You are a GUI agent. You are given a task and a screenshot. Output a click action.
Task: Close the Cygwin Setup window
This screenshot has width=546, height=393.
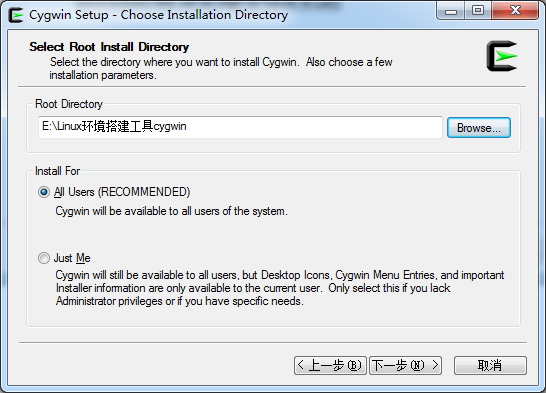[x=515, y=11]
